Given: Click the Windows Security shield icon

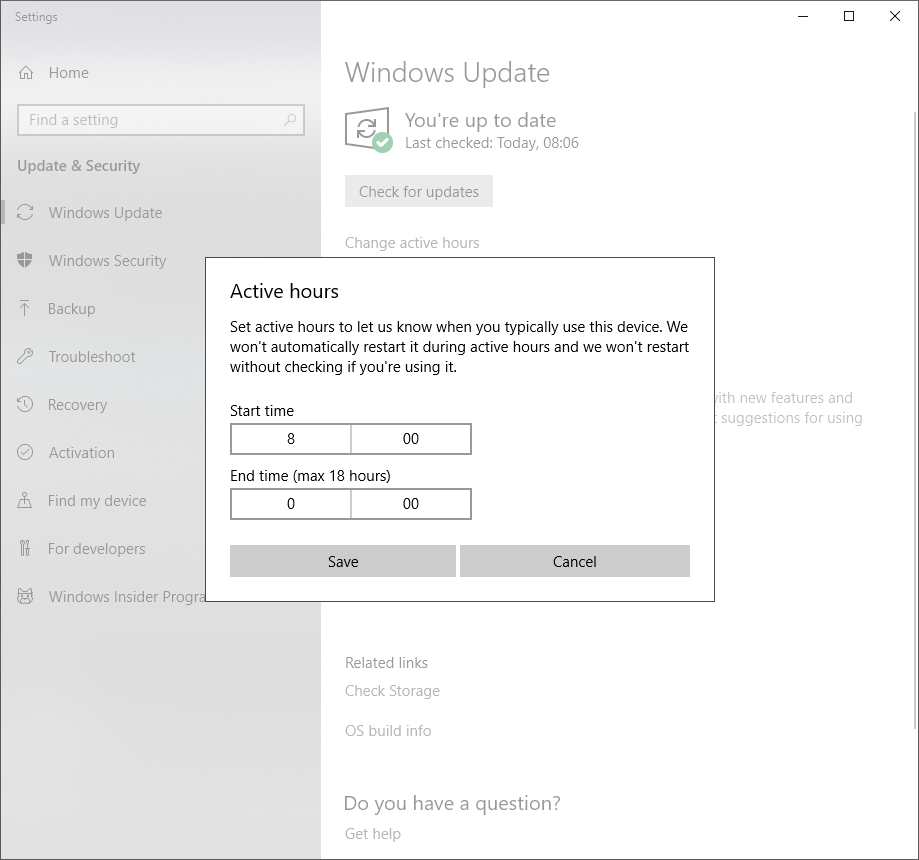Looking at the screenshot, I should [x=25, y=260].
